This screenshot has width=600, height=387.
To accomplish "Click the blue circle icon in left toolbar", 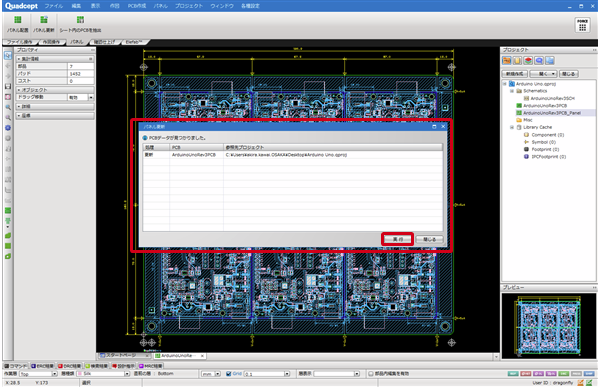I will (8, 128).
